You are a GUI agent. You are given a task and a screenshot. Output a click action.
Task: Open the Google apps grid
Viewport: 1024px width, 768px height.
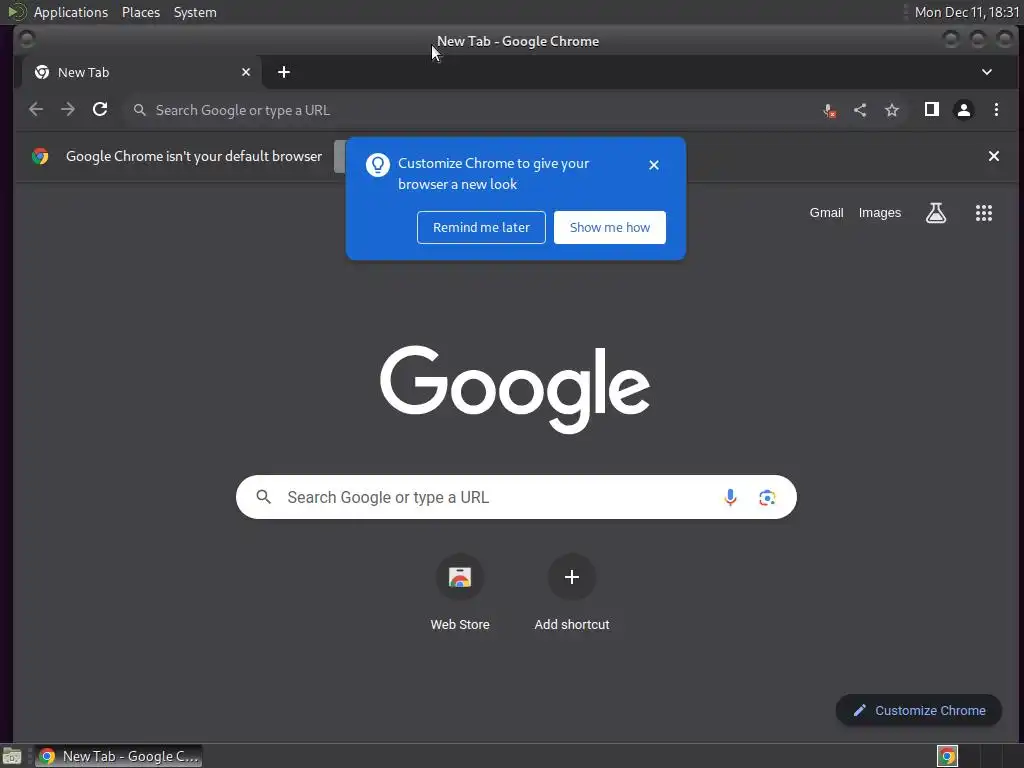pyautogui.click(x=984, y=213)
